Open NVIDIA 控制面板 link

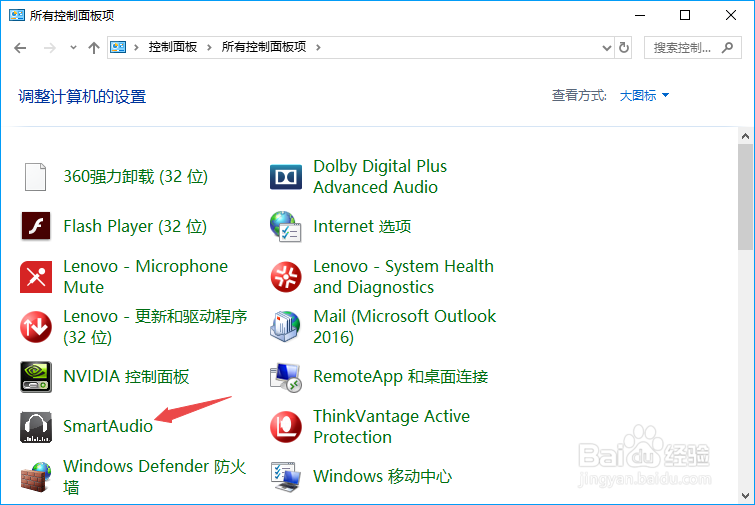[x=126, y=376]
